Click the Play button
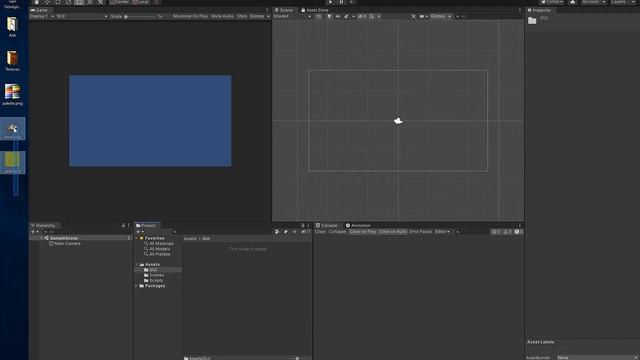The width and height of the screenshot is (640, 360). tap(330, 2)
